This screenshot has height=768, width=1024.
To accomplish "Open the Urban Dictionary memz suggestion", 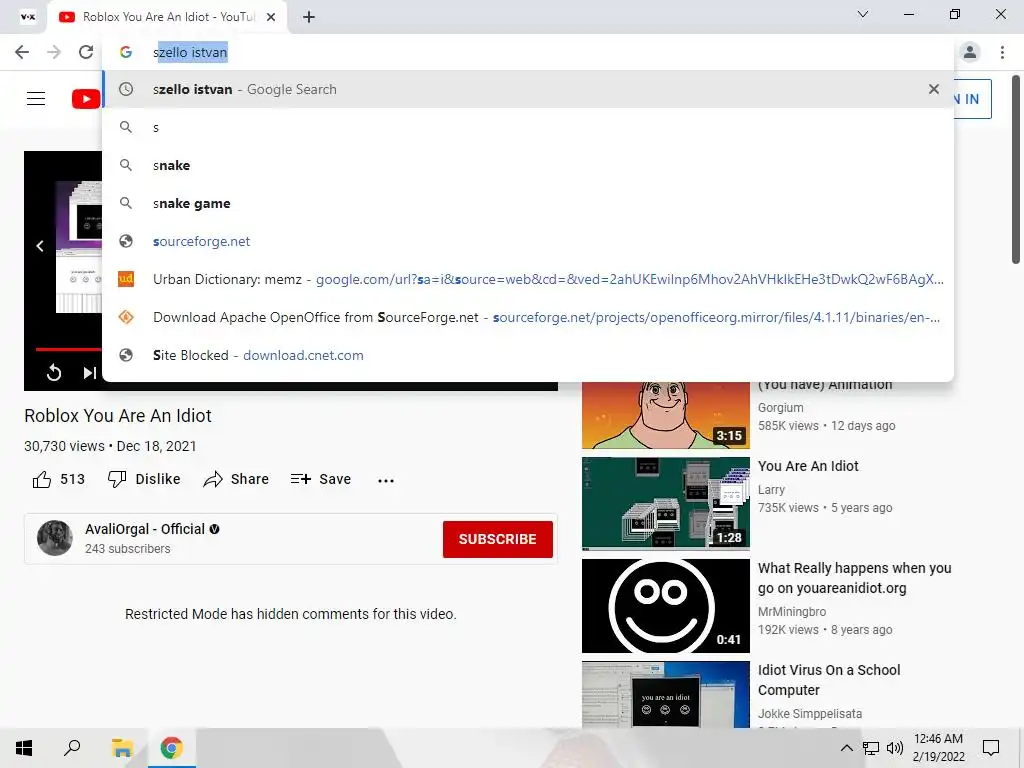I will pos(528,279).
